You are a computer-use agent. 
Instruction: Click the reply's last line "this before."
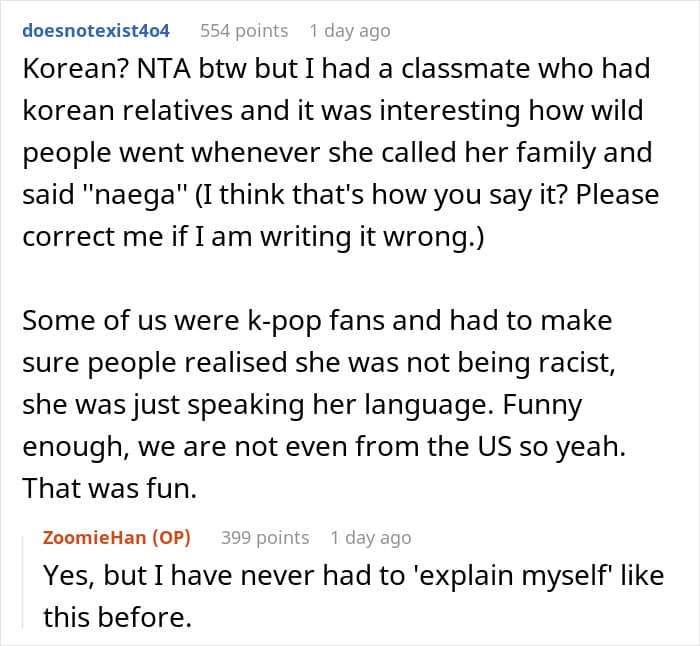click(x=117, y=617)
